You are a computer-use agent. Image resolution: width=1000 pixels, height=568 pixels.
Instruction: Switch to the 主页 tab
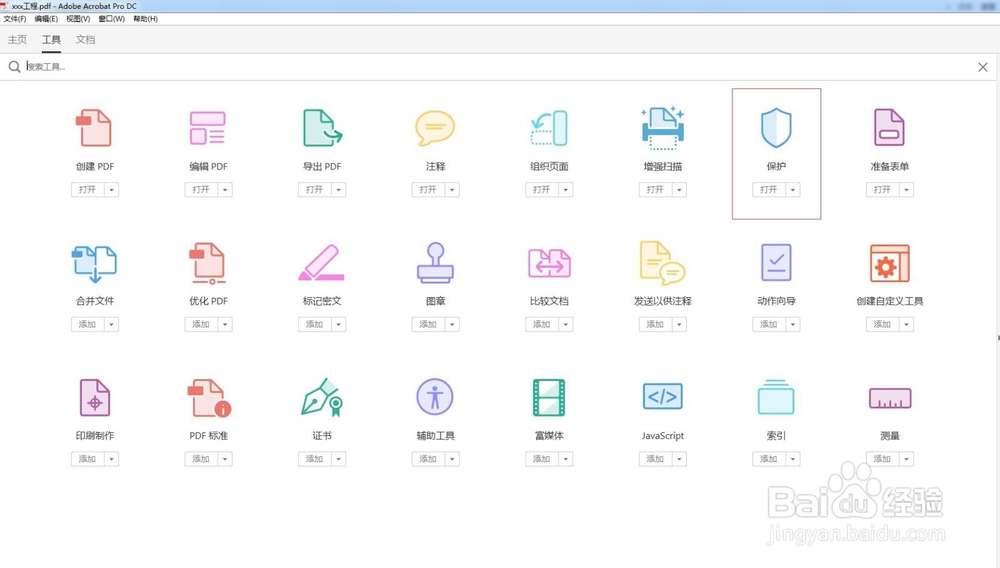coord(17,40)
